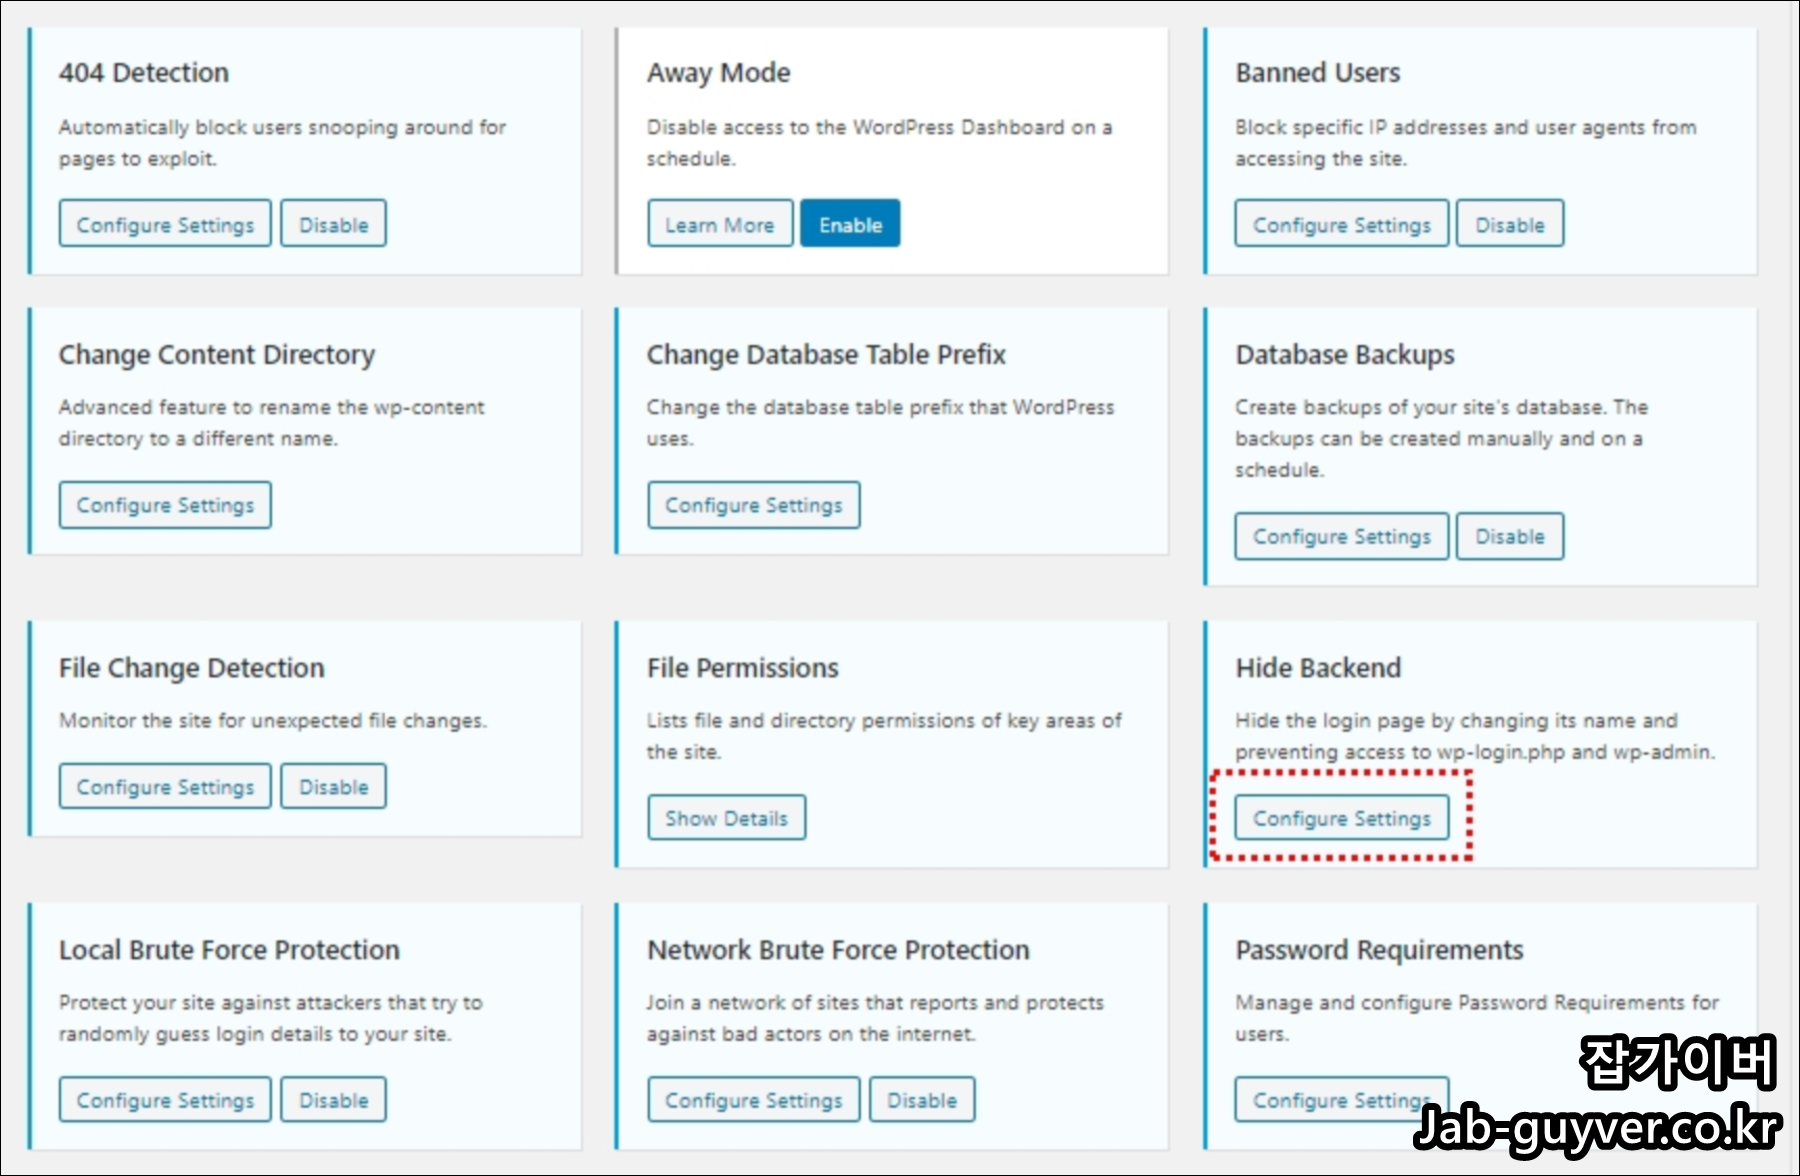Click the Hide Backend heading
Viewport: 1800px width, 1176px height.
[x=1317, y=667]
